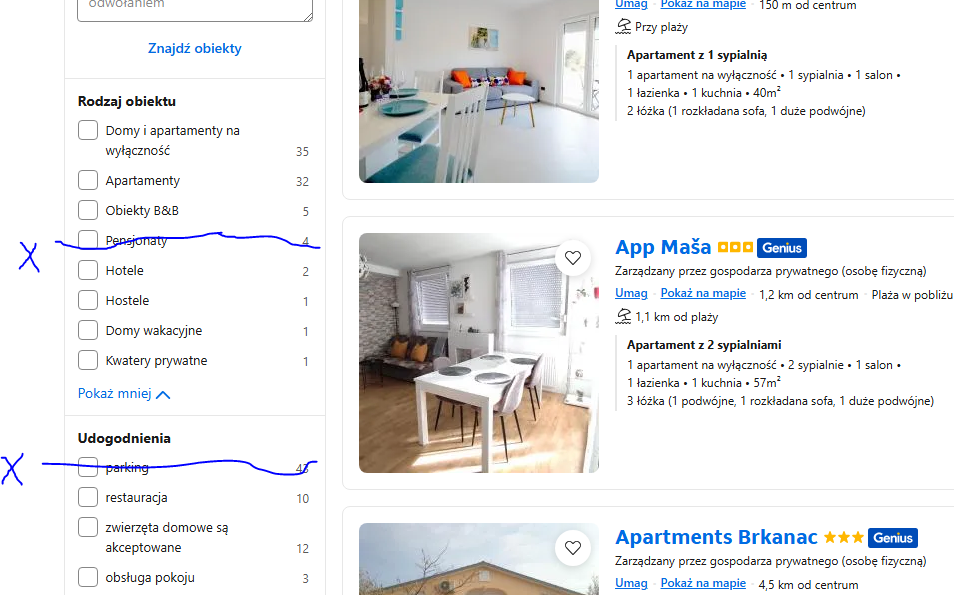Image resolution: width=954 pixels, height=595 pixels.
Task: Click Umag link under Apartments Brkanac
Action: [x=631, y=583]
